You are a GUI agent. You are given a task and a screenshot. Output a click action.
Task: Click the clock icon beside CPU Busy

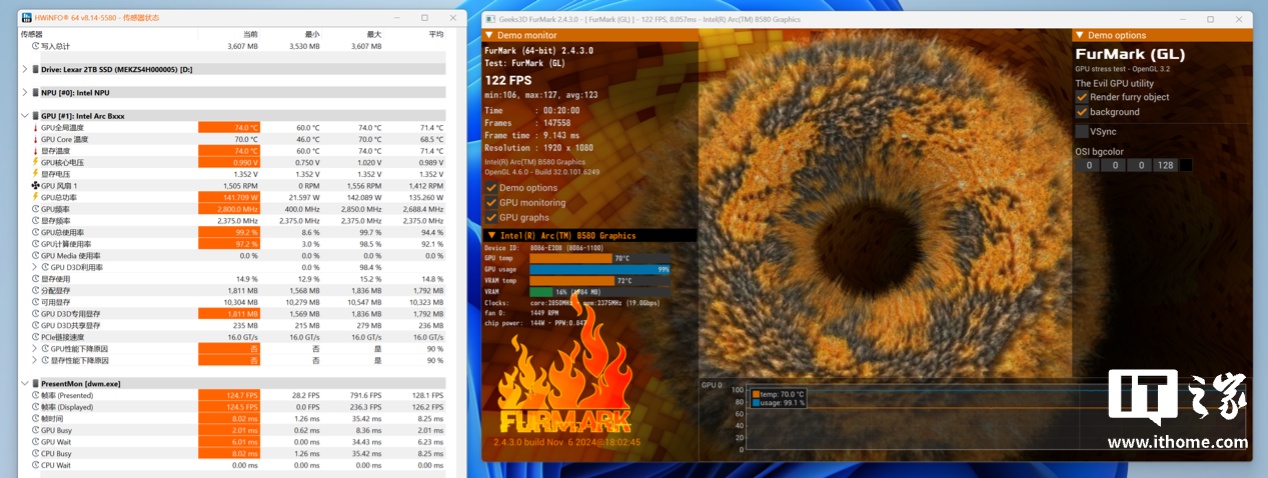coord(36,453)
